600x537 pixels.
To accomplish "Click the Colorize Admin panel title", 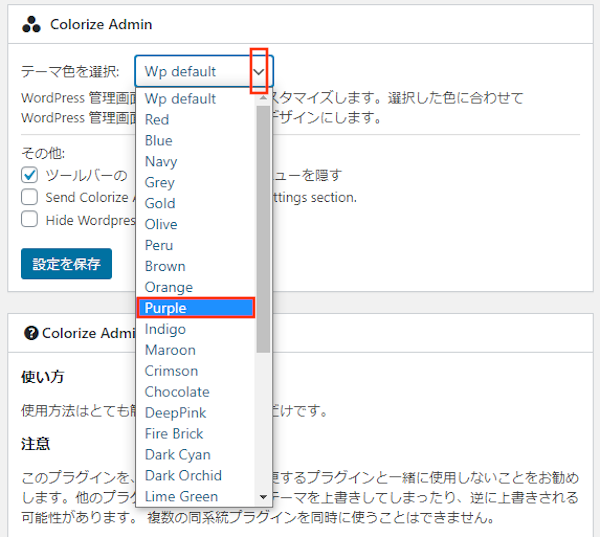I will click(x=101, y=24).
